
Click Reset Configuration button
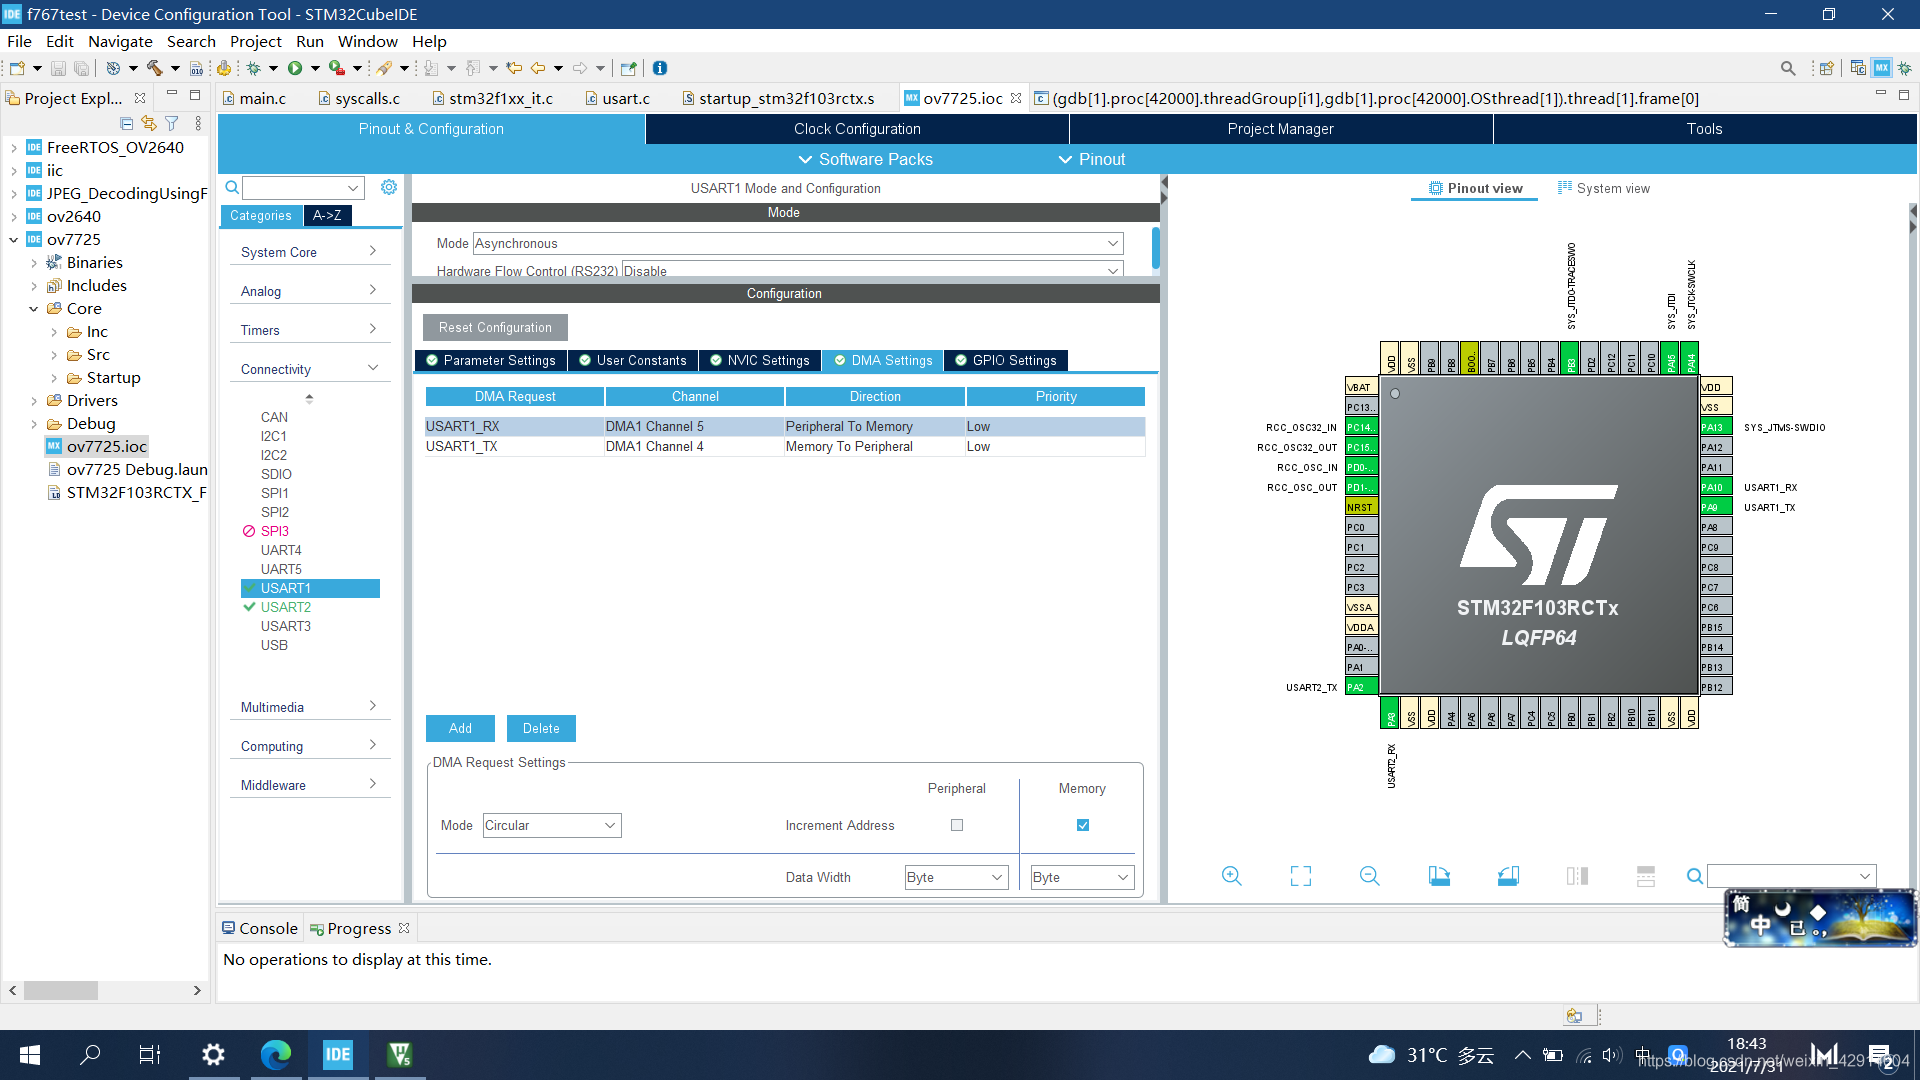tap(495, 327)
